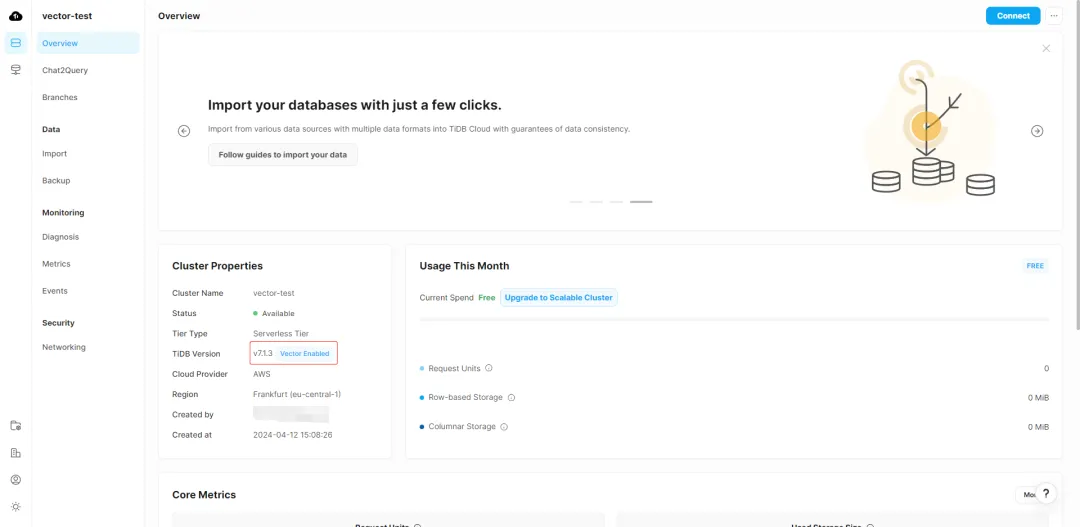Open the data service icon in left rail
Screen dimensions: 1080x527
pos(15,70)
